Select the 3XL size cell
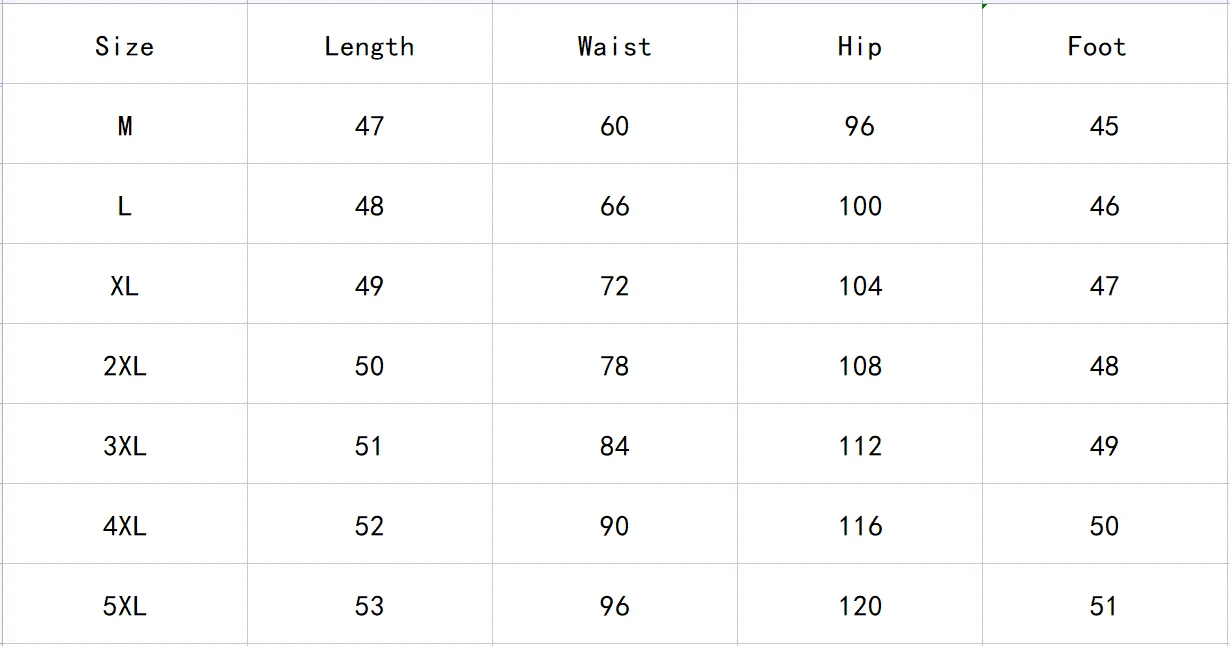This screenshot has width=1230, height=646. tap(124, 446)
